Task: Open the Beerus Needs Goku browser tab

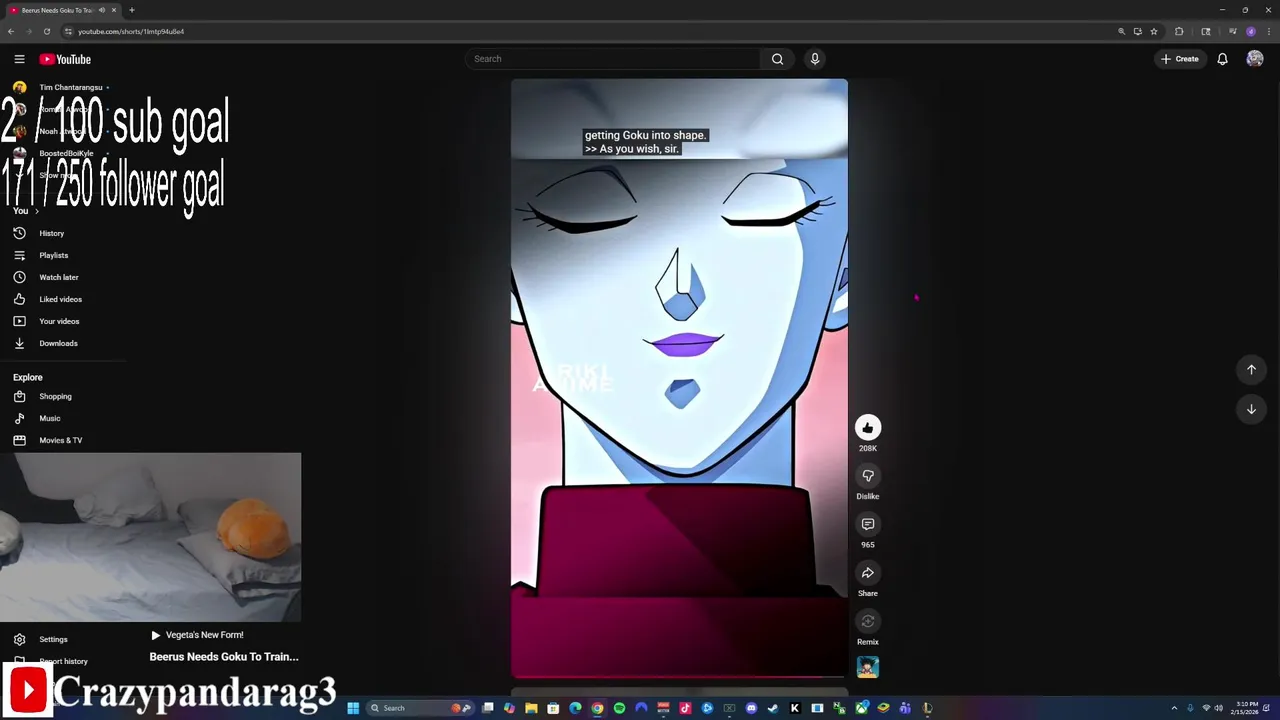Action: click(62, 10)
